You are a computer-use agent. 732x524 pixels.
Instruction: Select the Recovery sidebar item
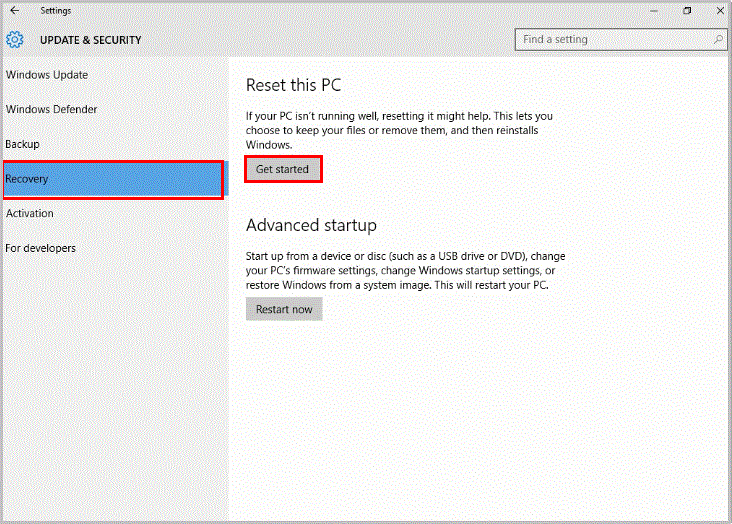(x=113, y=179)
